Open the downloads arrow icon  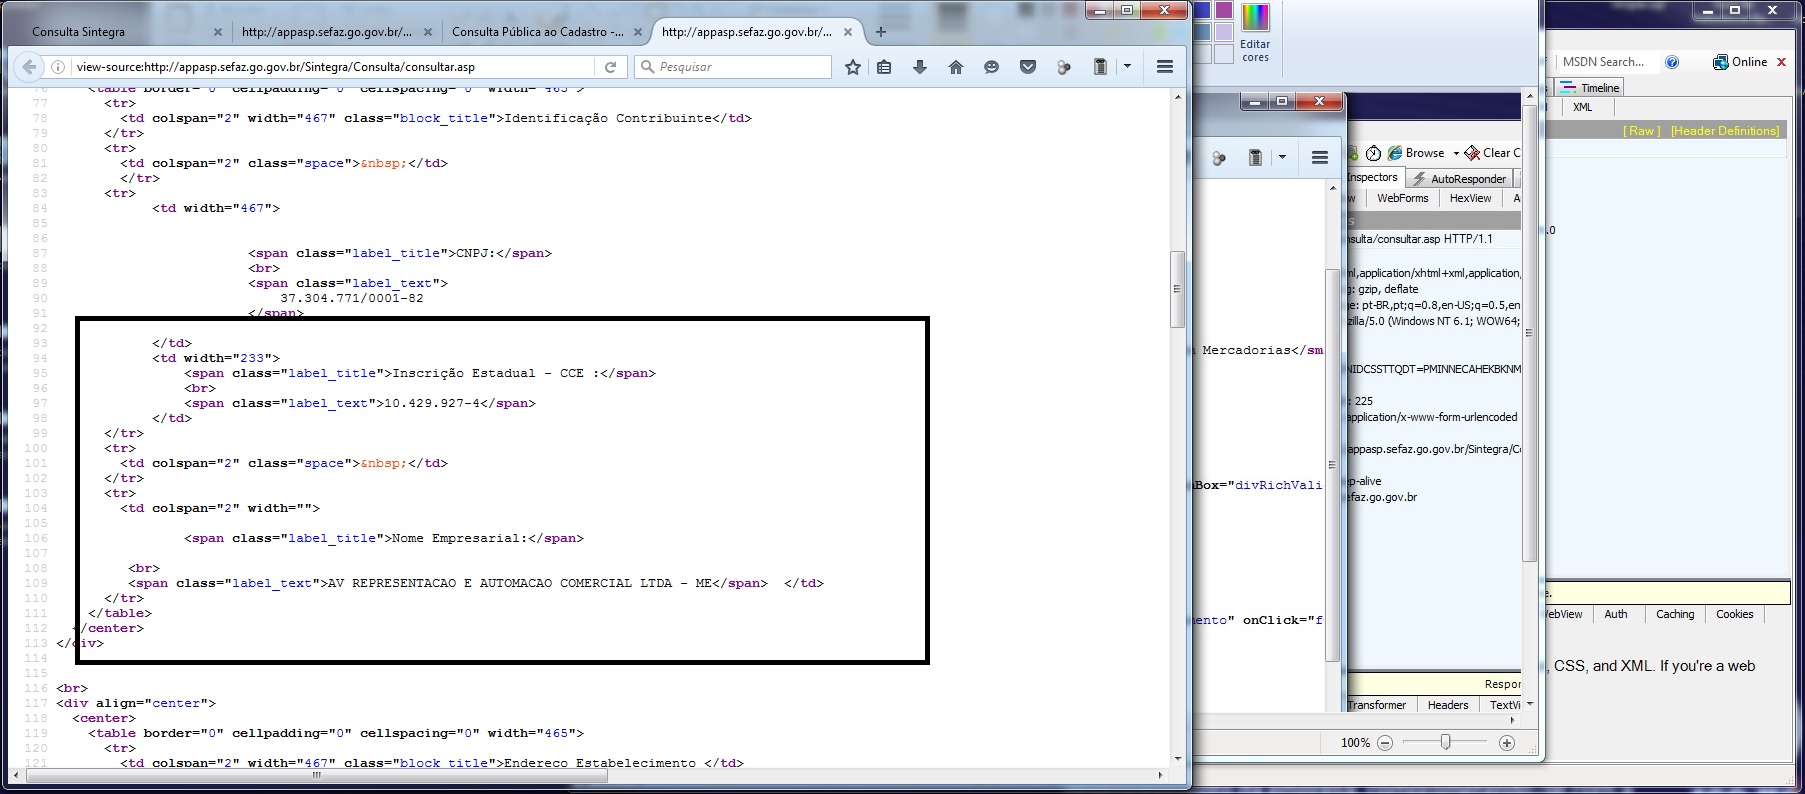pos(920,67)
